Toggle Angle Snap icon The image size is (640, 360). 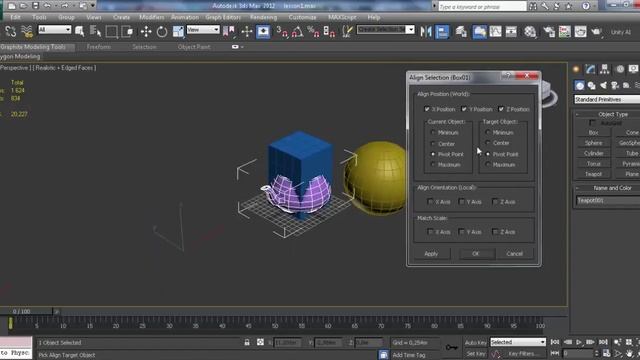click(x=298, y=31)
